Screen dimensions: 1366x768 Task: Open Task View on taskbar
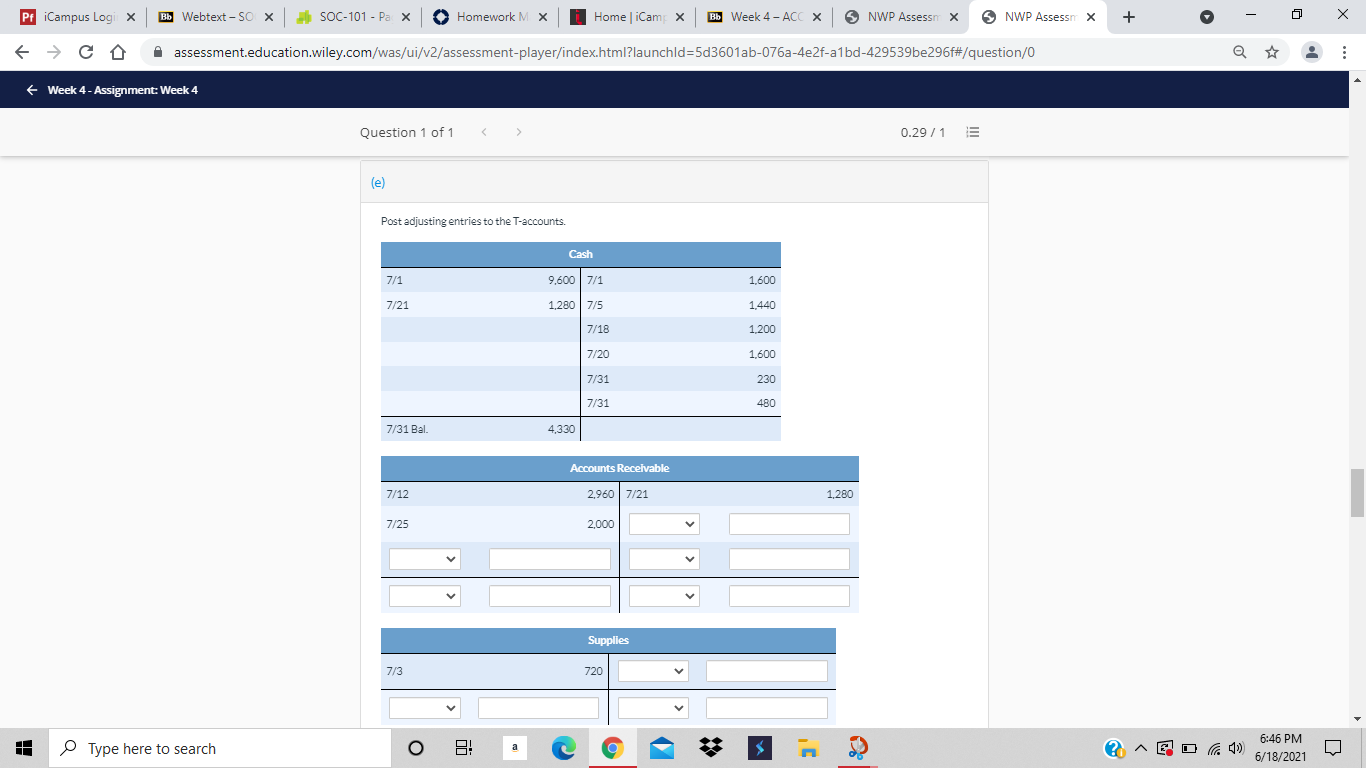coord(465,749)
